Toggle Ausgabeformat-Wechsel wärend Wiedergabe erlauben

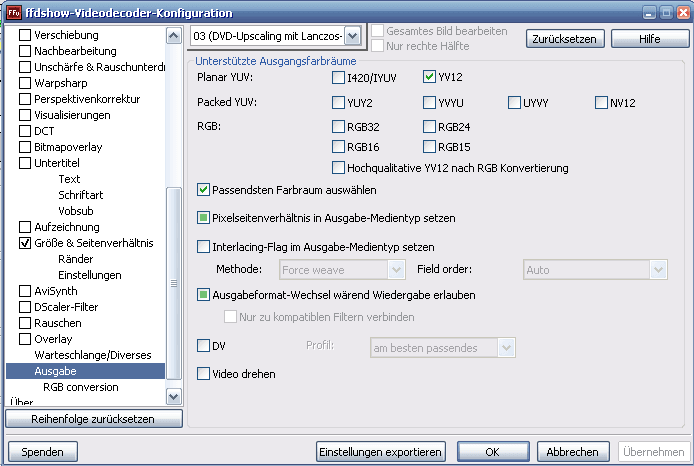click(203, 295)
